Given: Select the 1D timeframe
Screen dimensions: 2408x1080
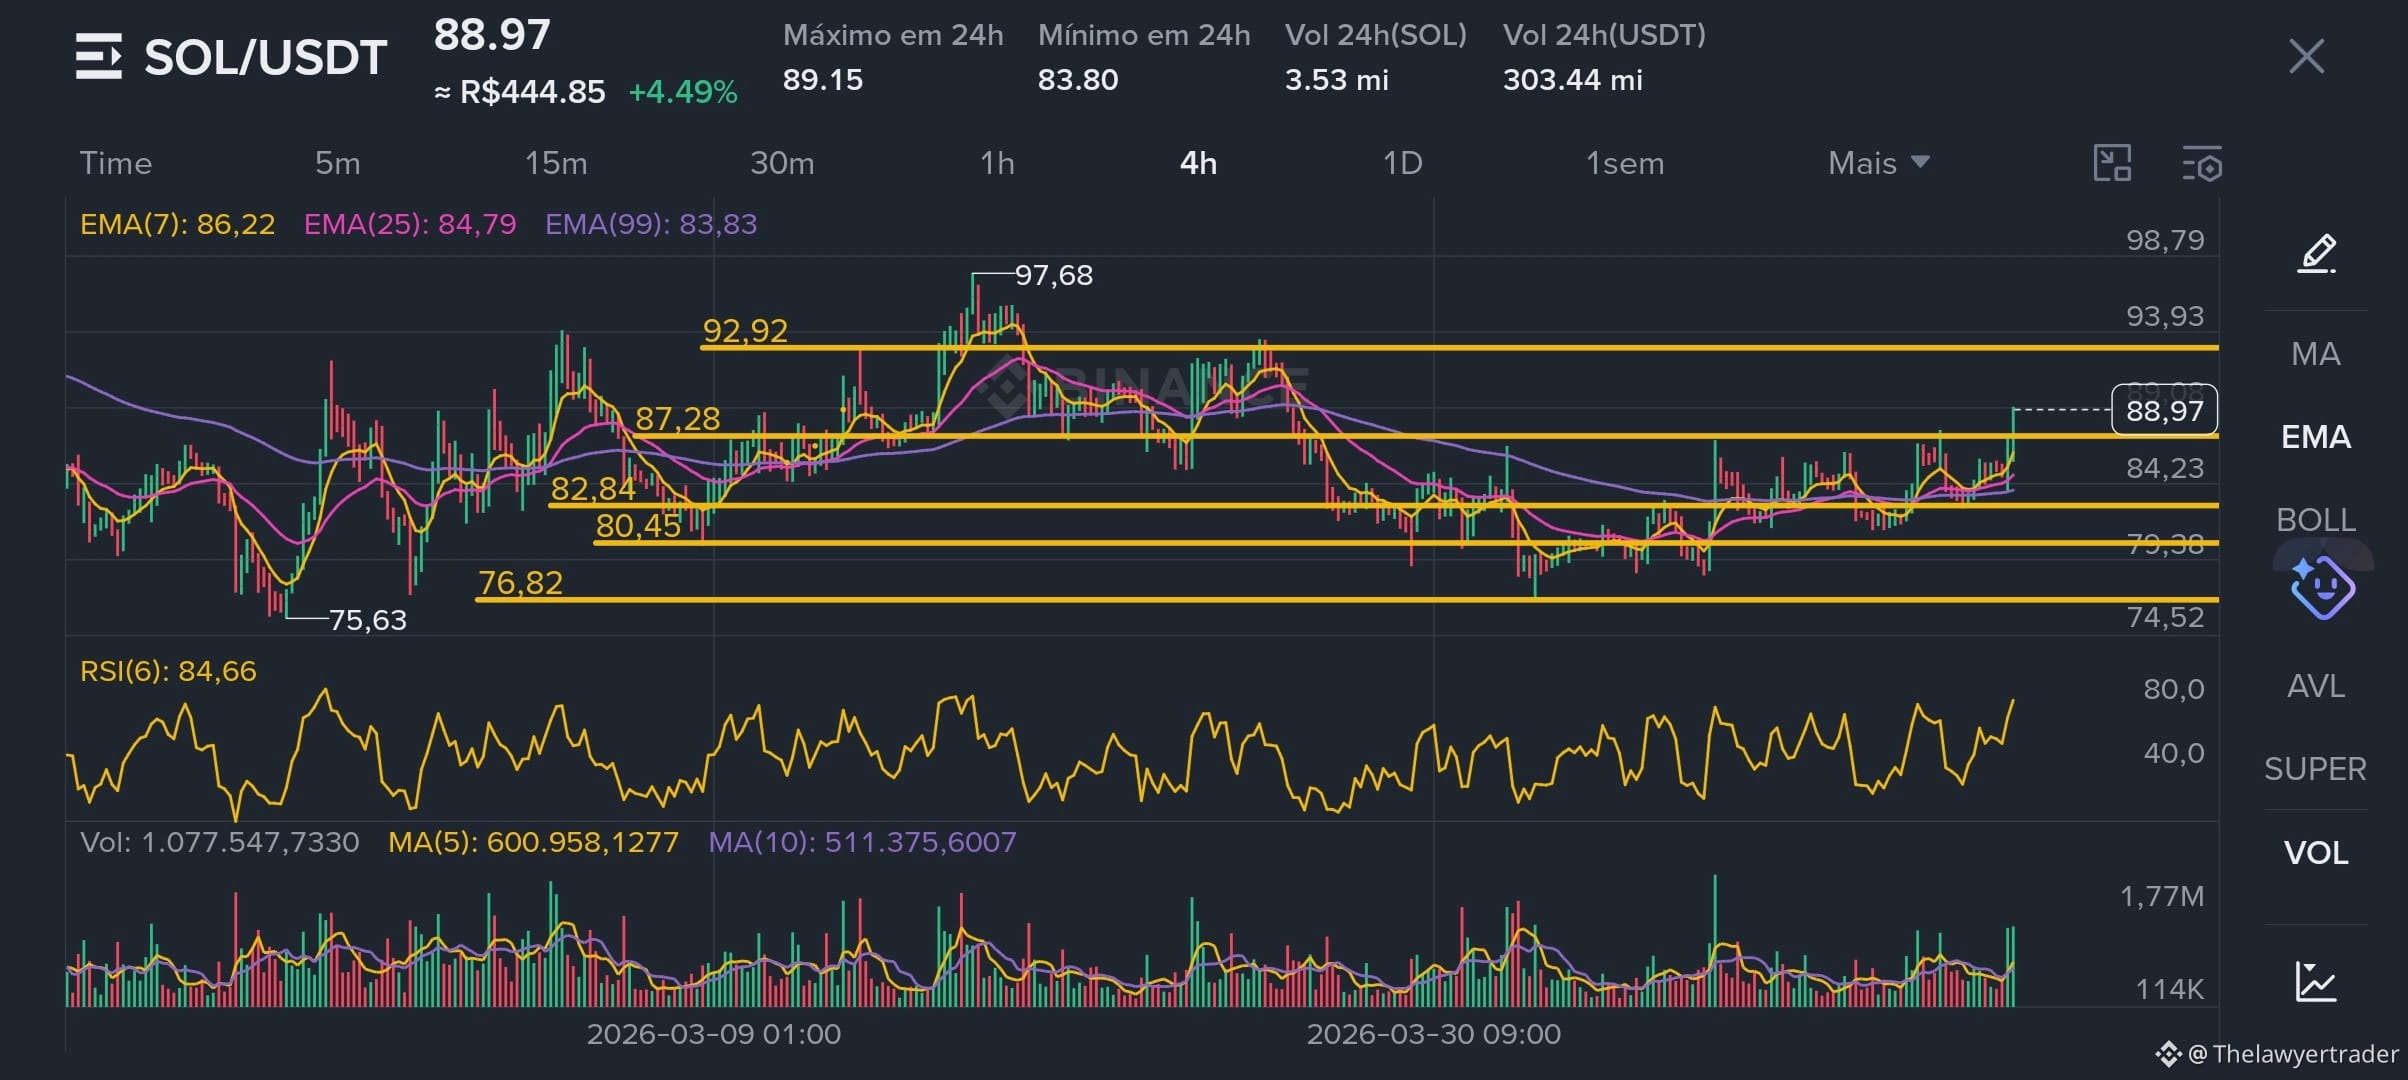Looking at the screenshot, I should 1402,163.
